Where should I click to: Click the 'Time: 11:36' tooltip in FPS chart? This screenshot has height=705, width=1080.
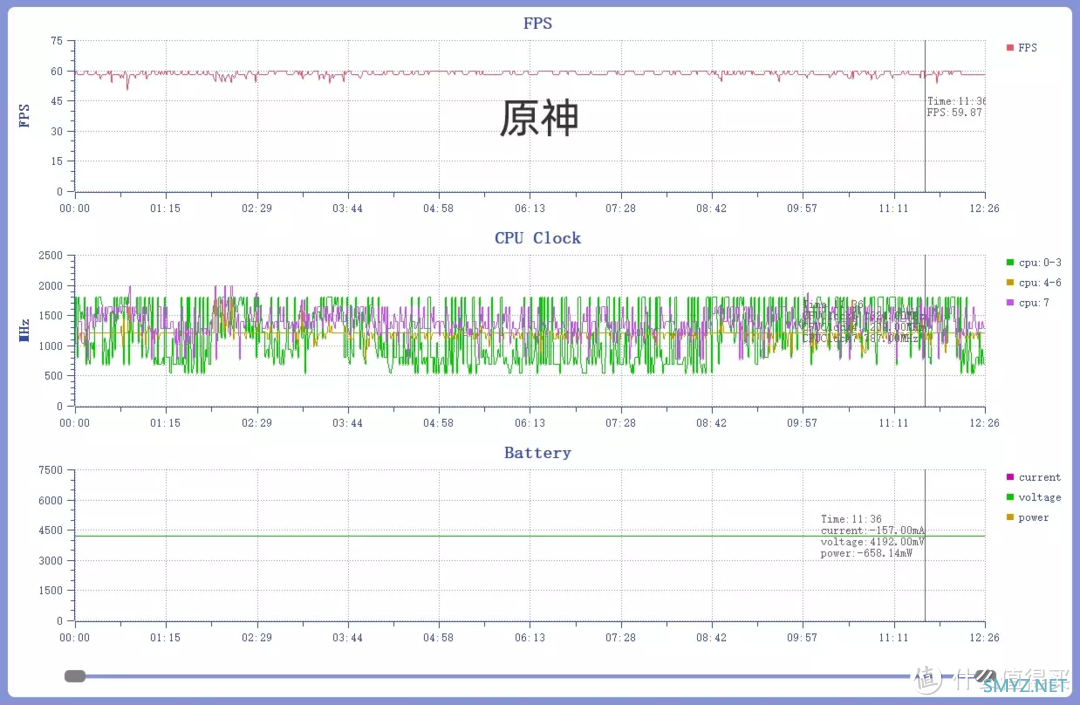957,101
